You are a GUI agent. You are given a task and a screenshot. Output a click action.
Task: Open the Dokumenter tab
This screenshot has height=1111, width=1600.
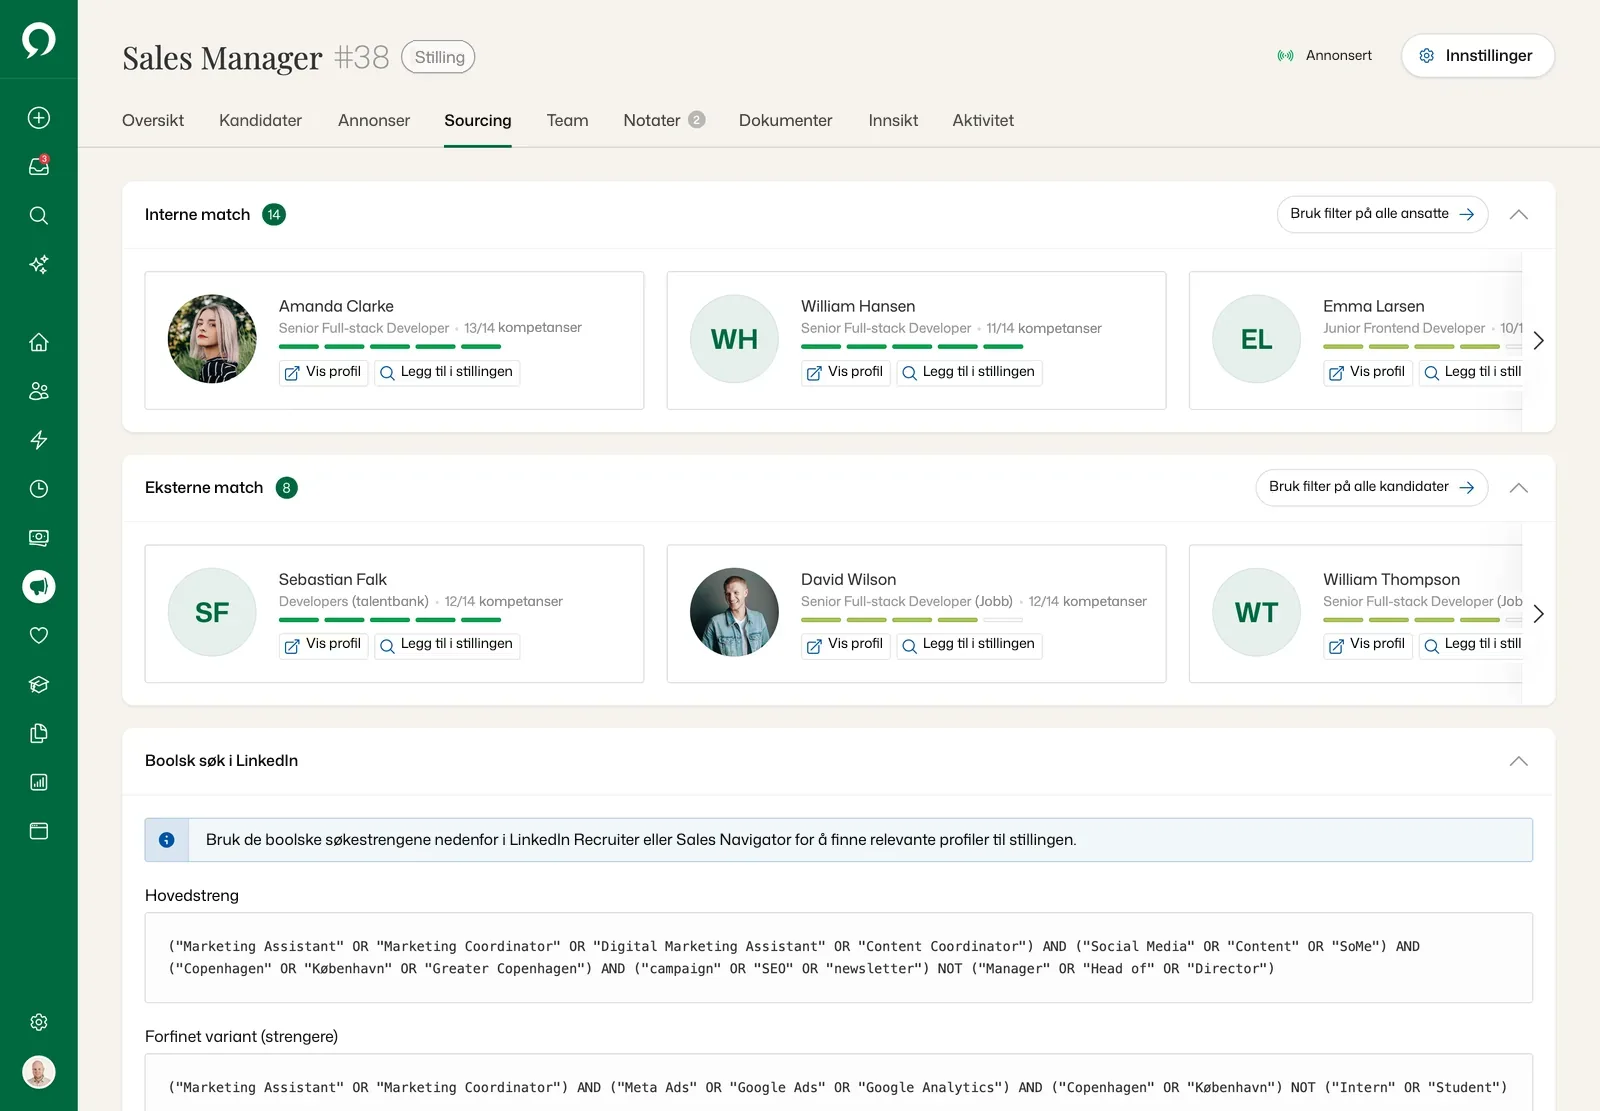(785, 120)
